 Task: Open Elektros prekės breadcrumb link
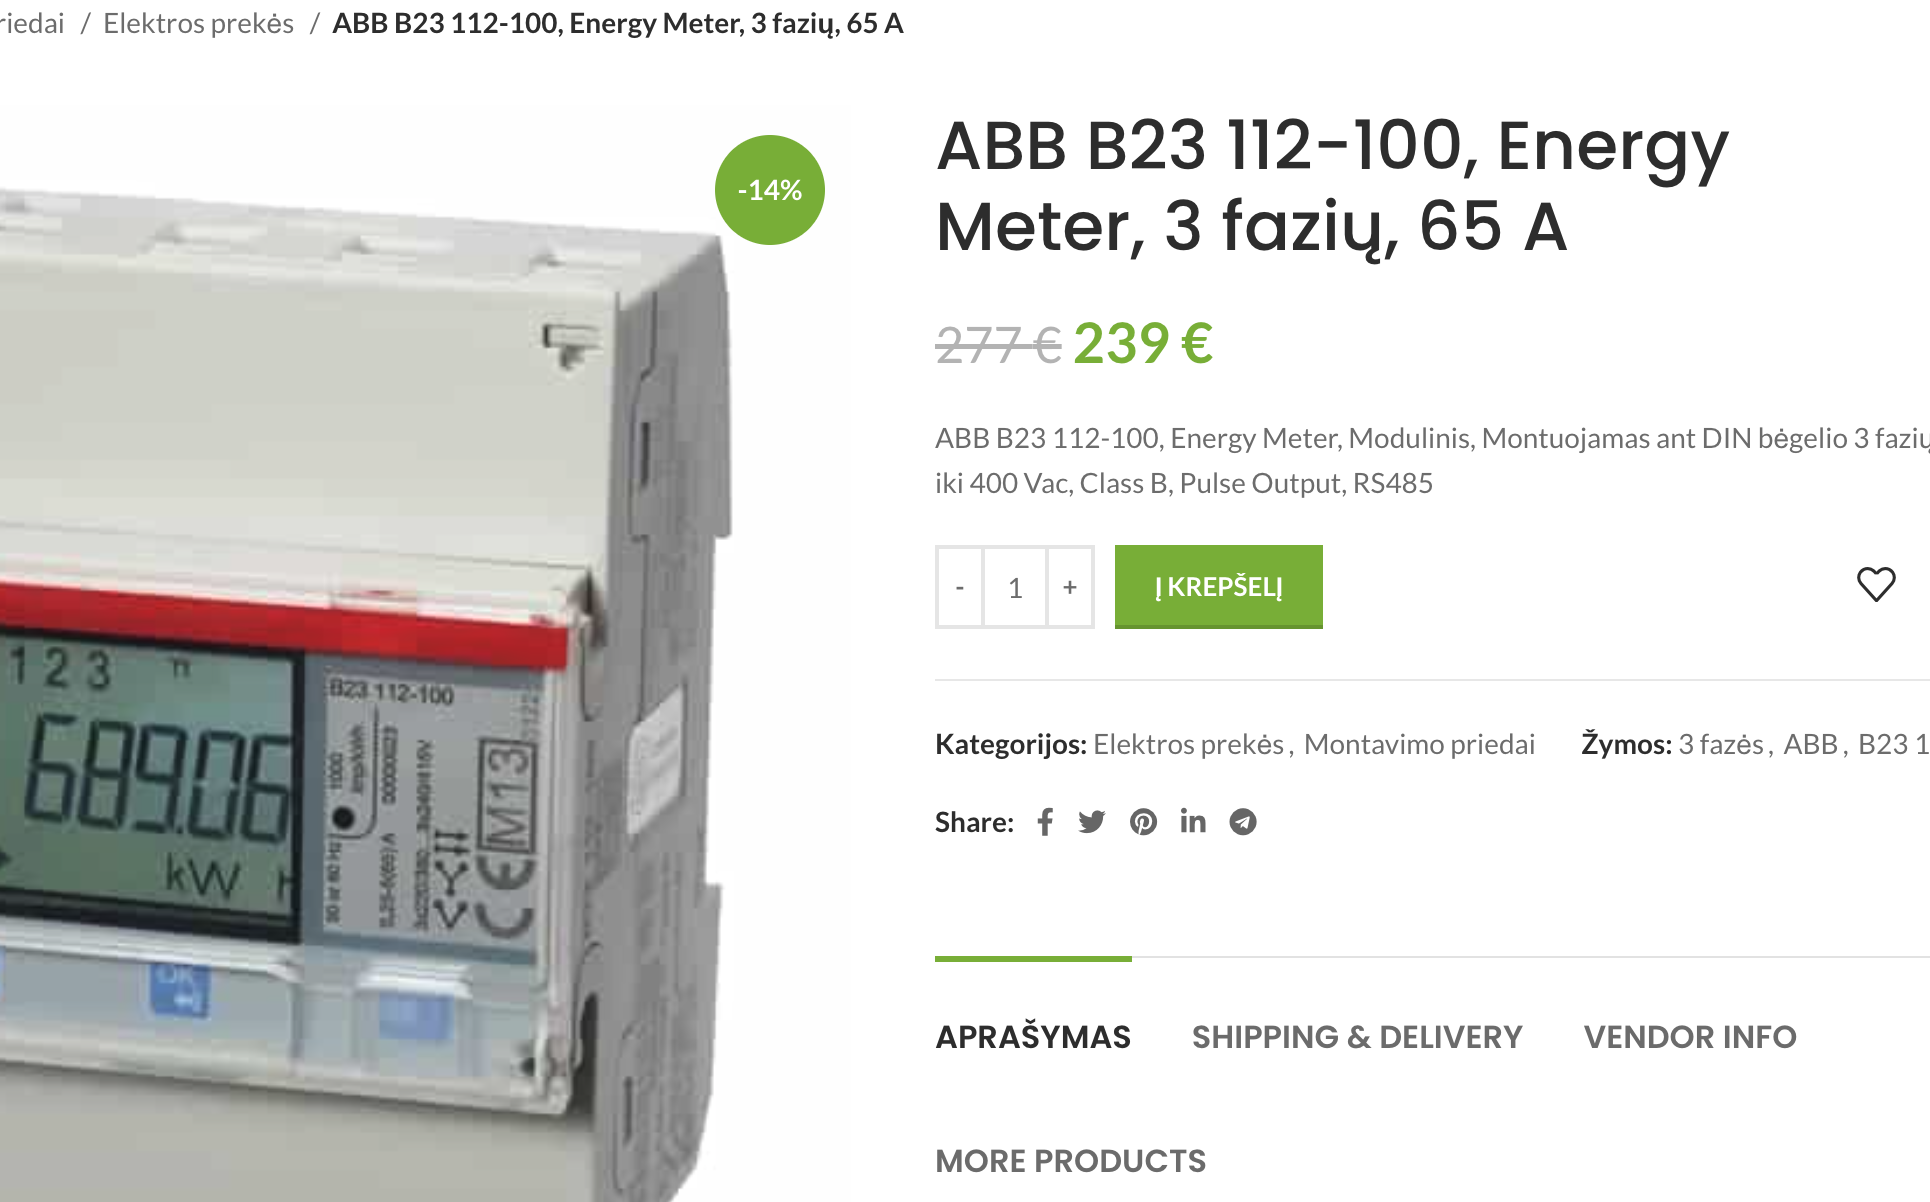(198, 23)
